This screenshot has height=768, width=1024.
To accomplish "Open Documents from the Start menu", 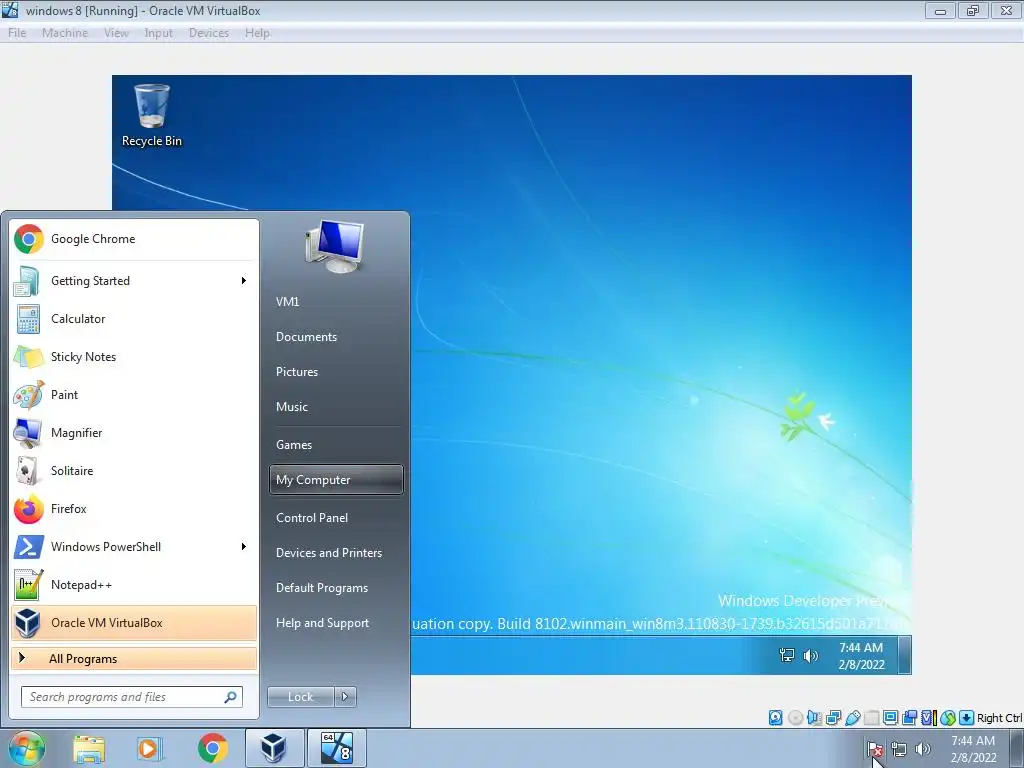I will tap(336, 337).
